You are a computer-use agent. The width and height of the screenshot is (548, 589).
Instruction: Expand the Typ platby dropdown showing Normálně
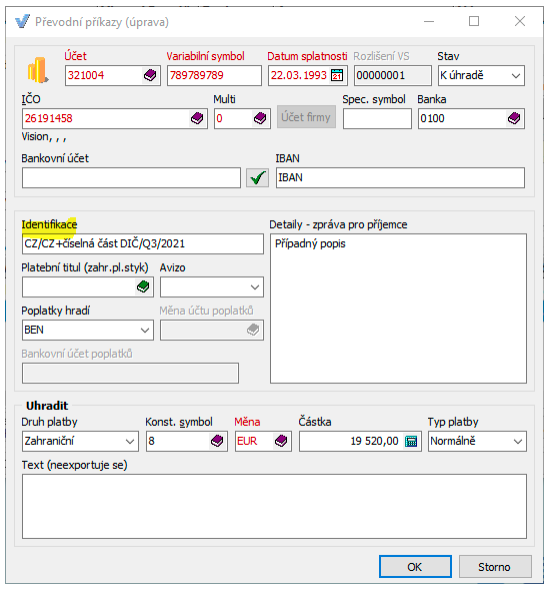(x=477, y=441)
